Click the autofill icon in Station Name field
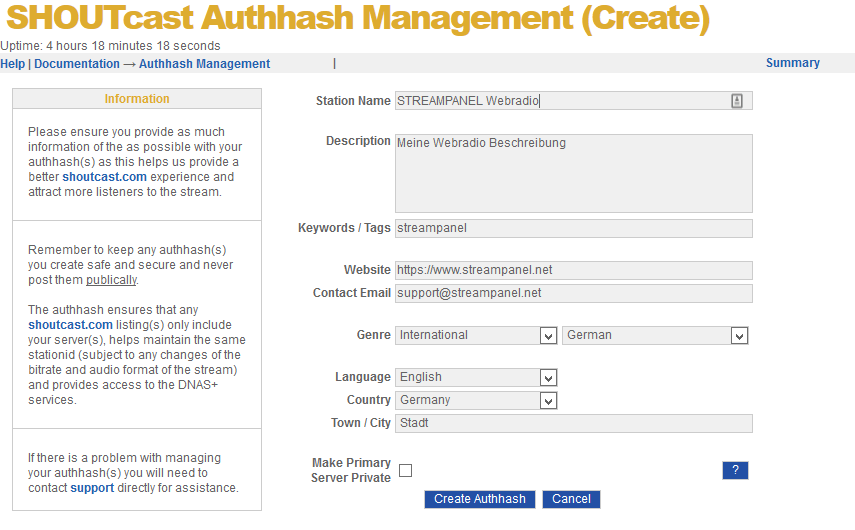The width and height of the screenshot is (855, 530). point(737,101)
